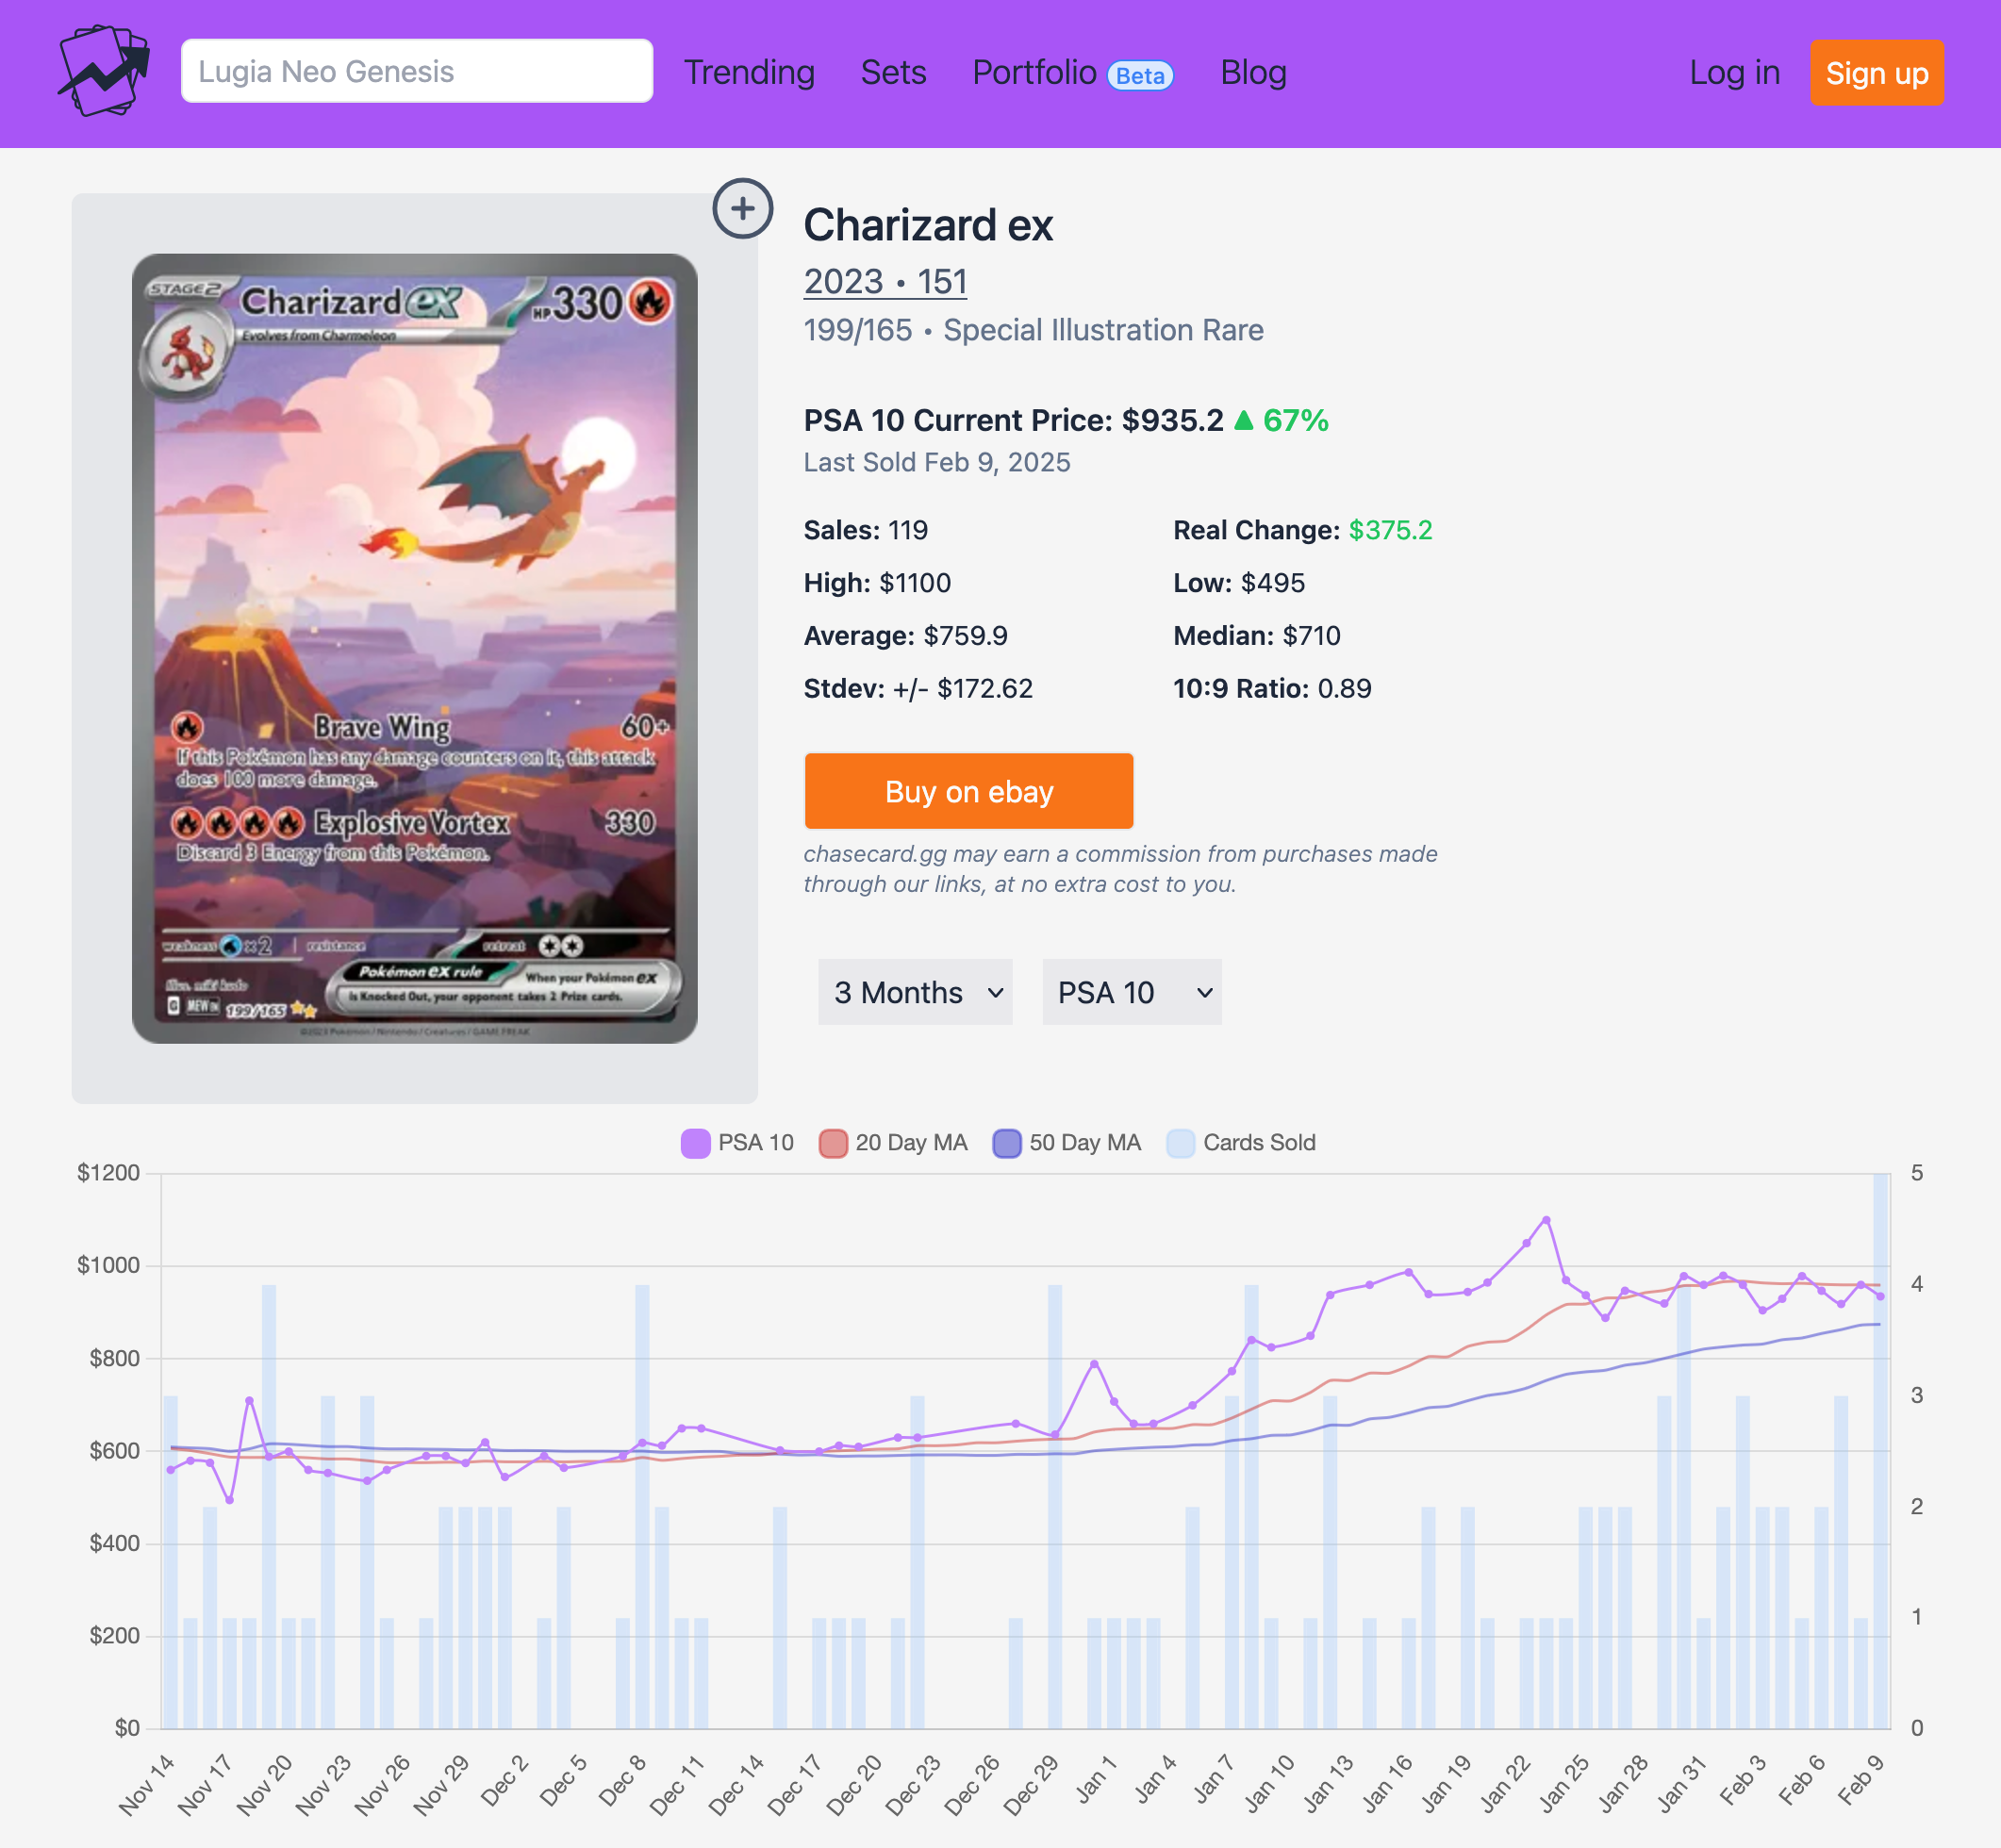Image resolution: width=2001 pixels, height=1848 pixels.
Task: Click the Average: $759.9 stat
Action: pos(906,636)
